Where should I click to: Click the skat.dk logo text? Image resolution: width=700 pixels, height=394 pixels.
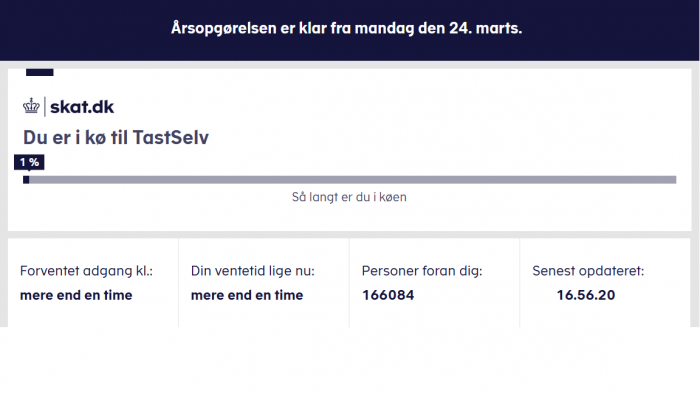pyautogui.click(x=82, y=107)
